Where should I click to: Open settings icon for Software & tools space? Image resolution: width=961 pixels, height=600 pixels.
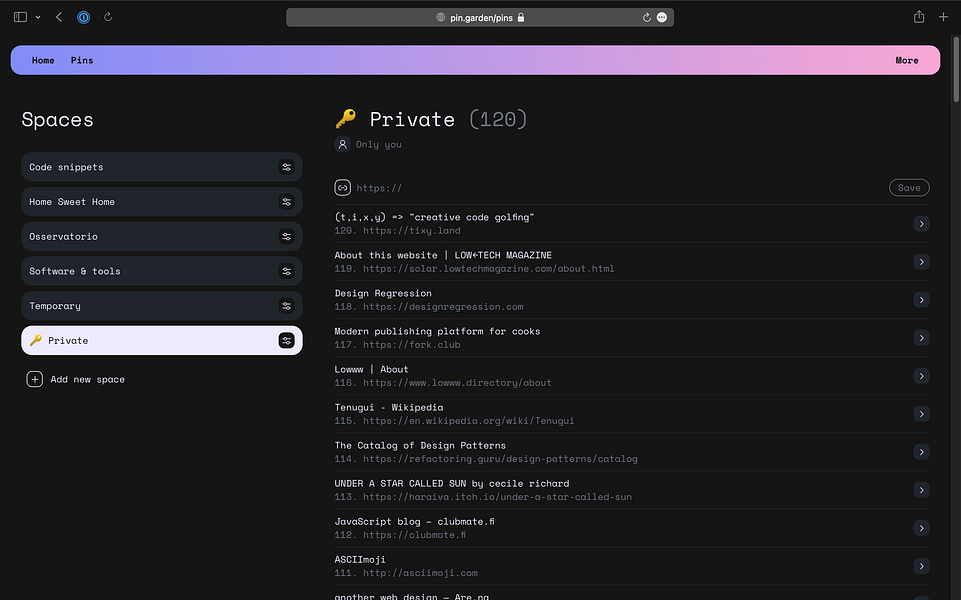[286, 271]
